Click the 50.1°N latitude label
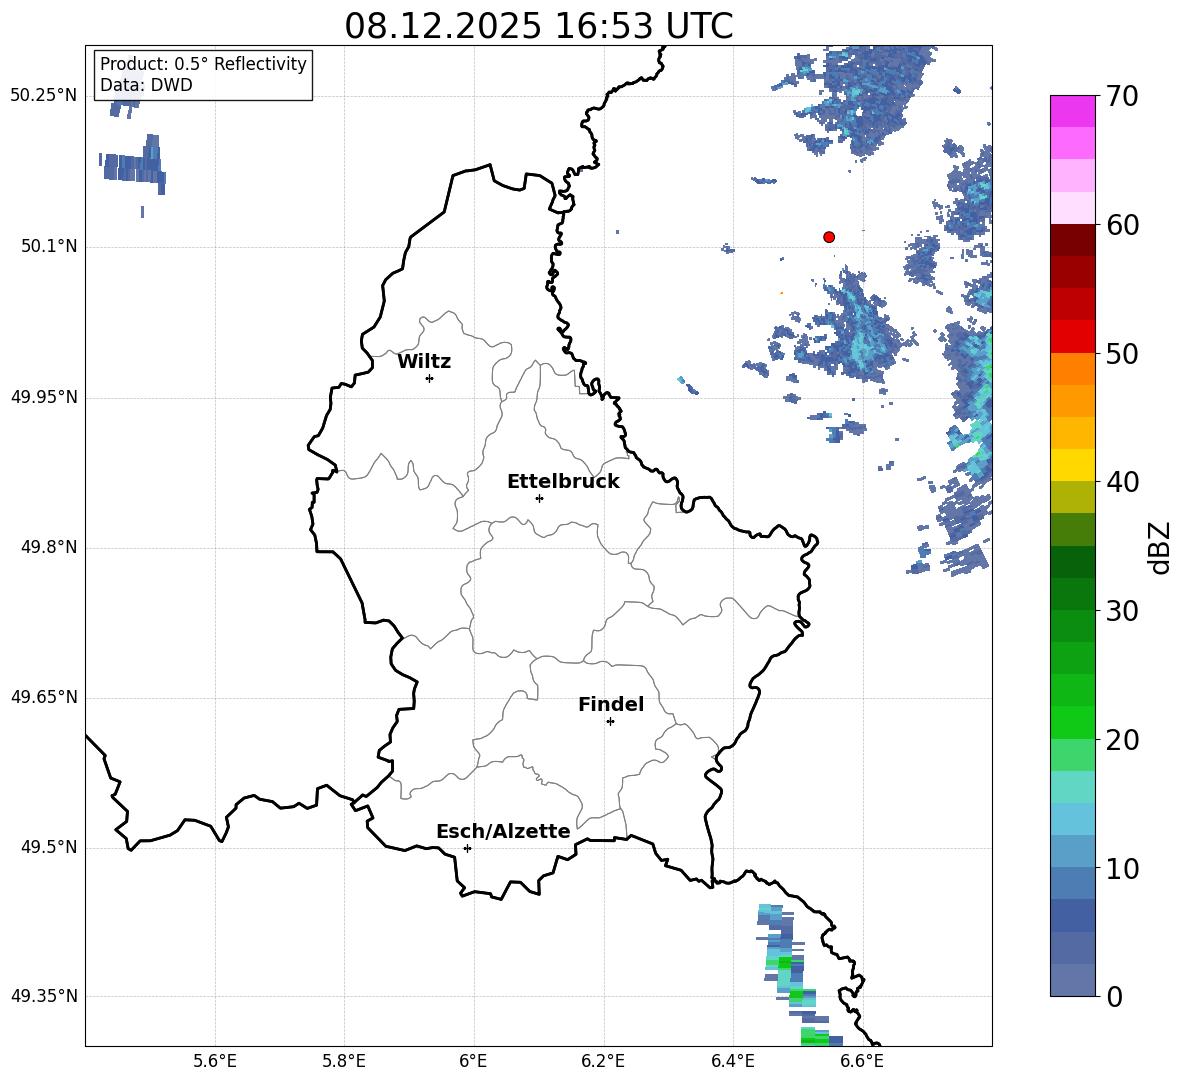Viewport: 1184px width, 1081px height. point(49,246)
